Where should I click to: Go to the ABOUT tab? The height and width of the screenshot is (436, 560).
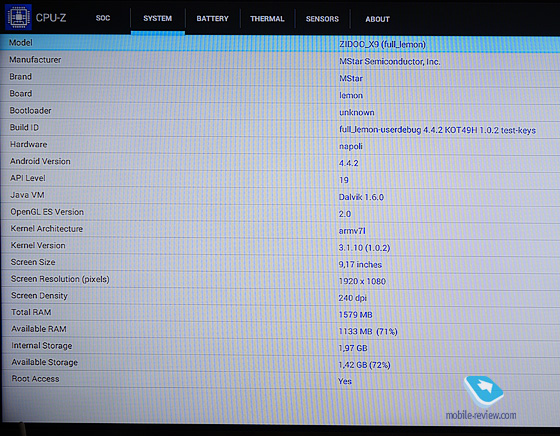click(377, 19)
